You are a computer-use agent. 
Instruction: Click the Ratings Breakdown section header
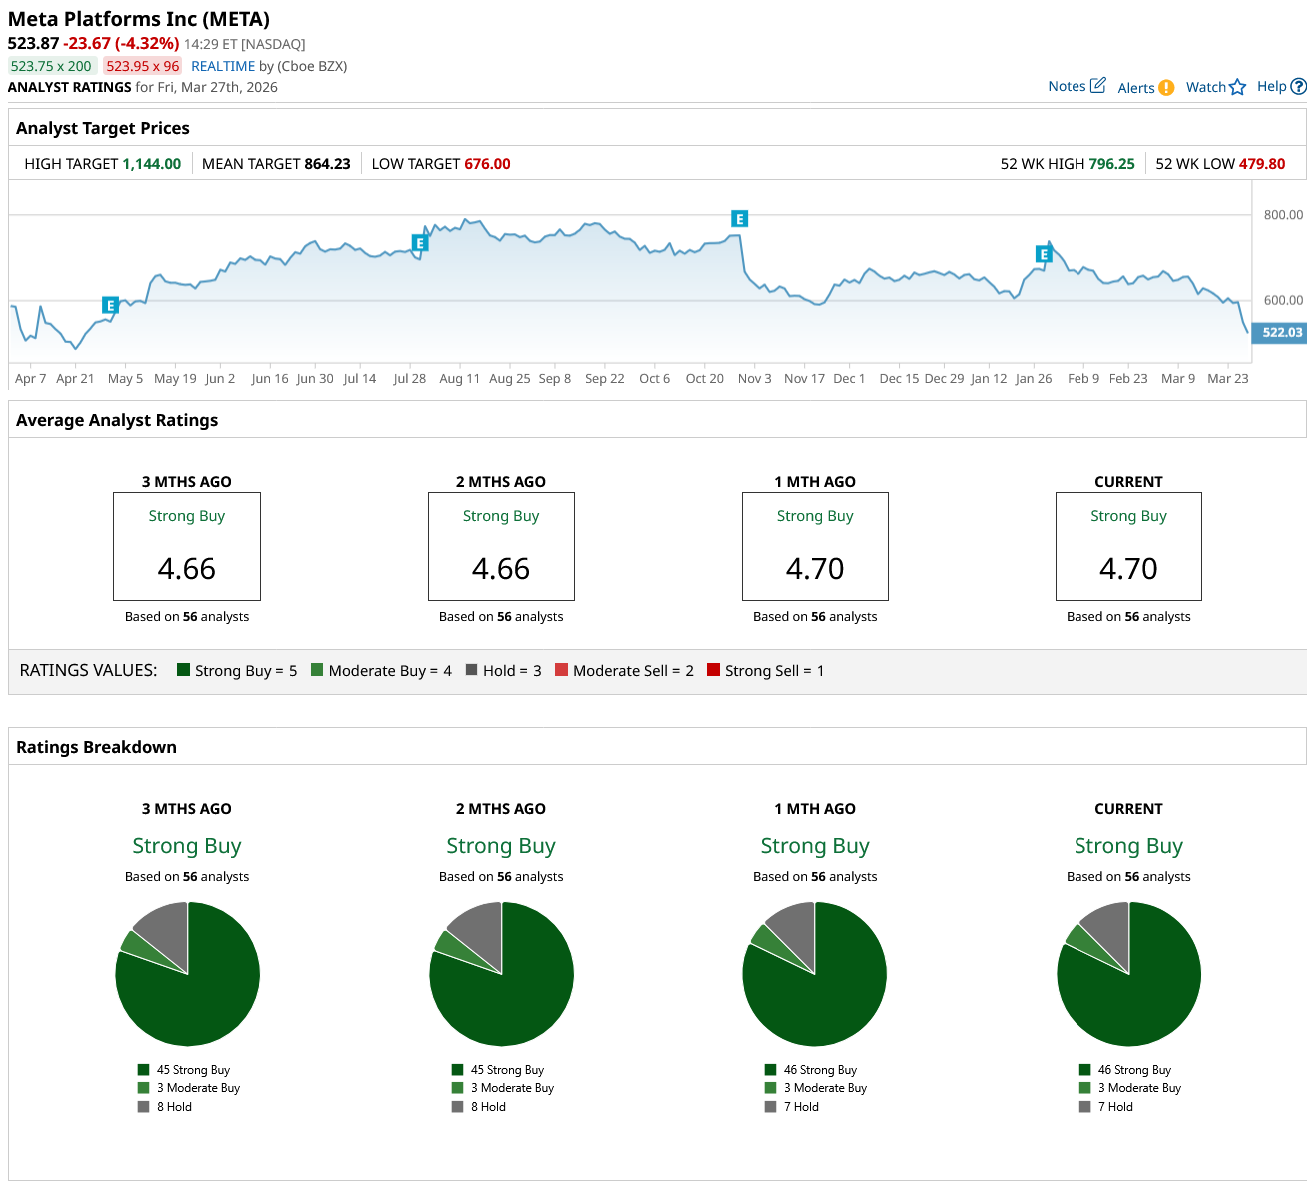point(96,747)
